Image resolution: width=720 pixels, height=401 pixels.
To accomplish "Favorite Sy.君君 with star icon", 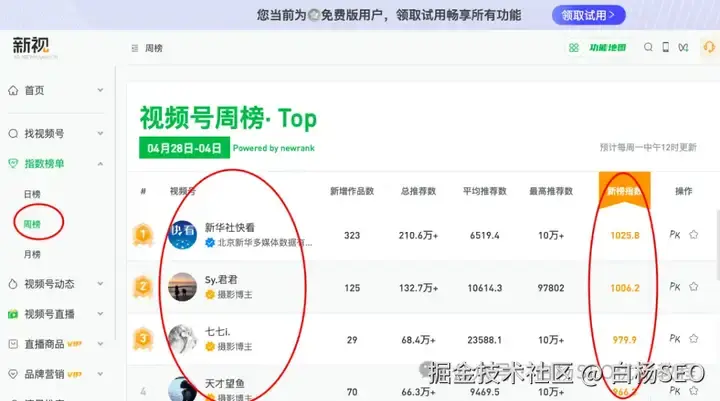I will 693,287.
